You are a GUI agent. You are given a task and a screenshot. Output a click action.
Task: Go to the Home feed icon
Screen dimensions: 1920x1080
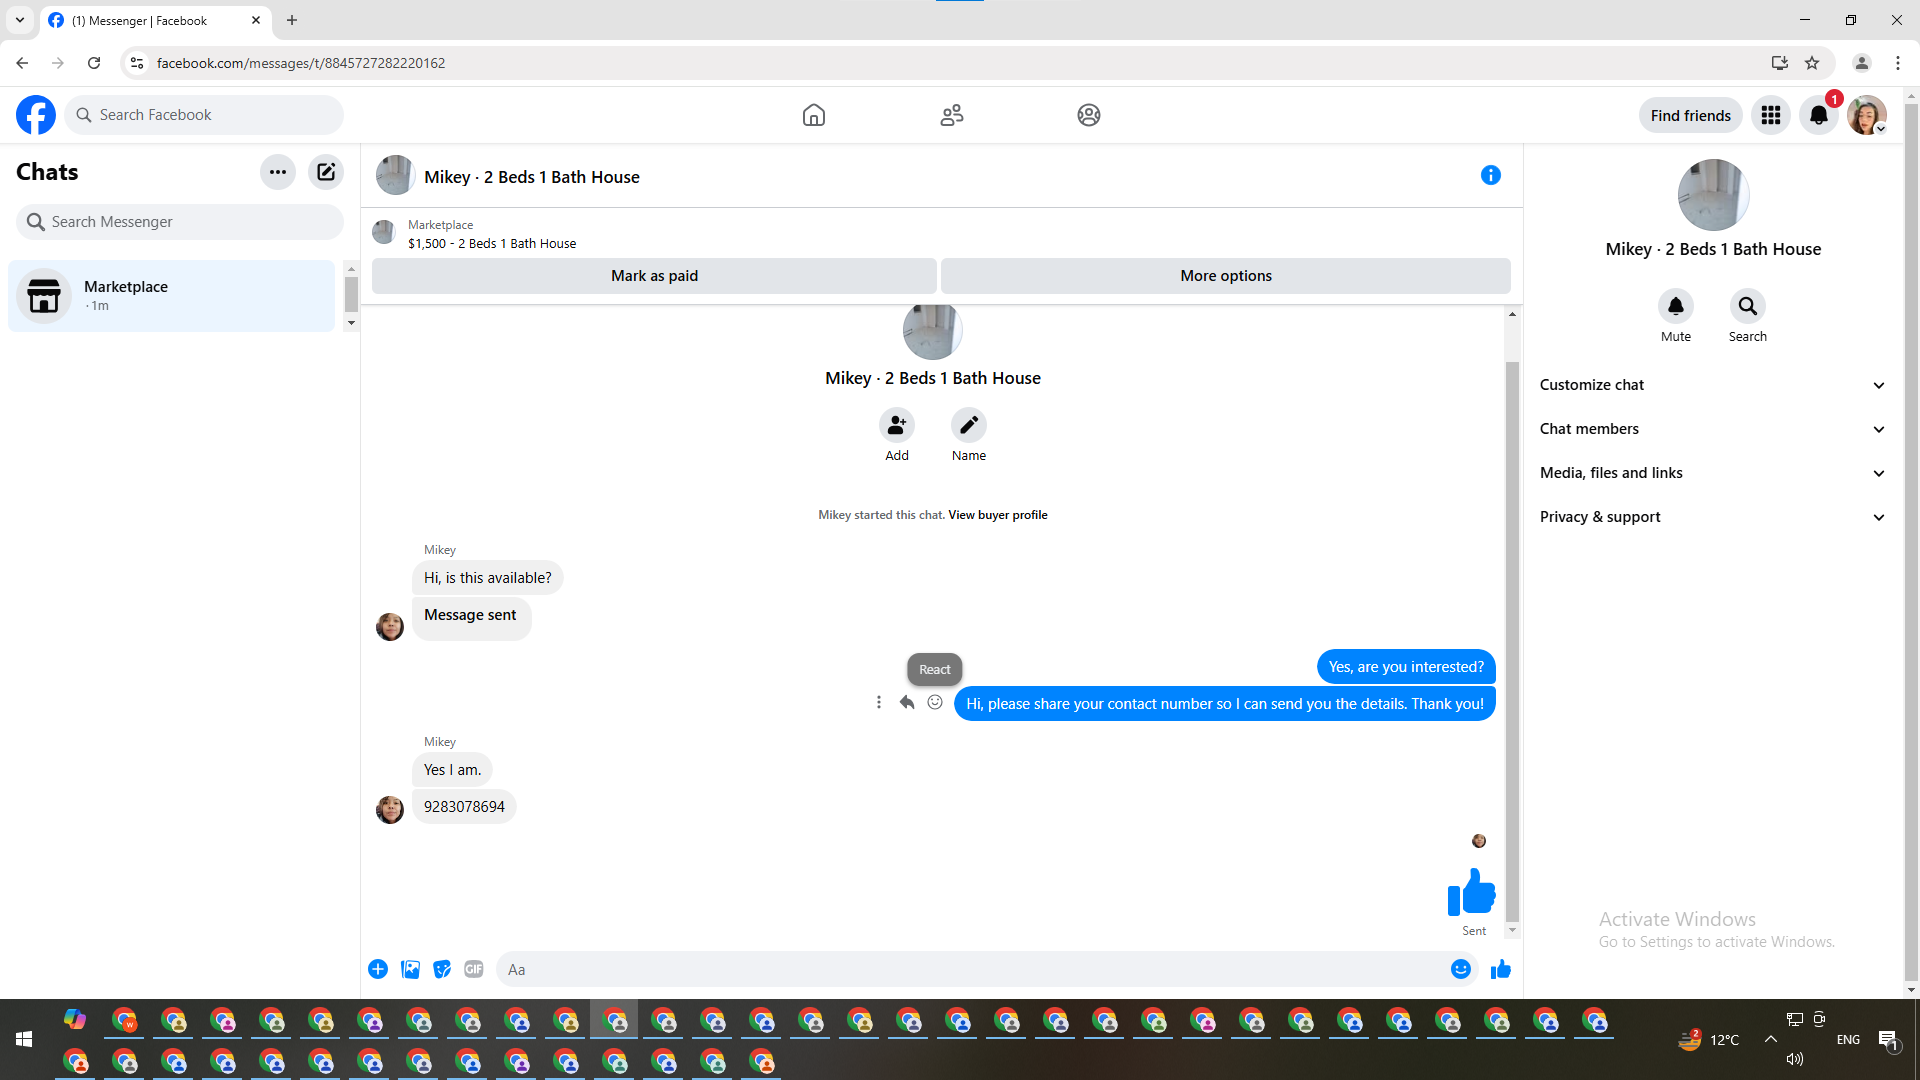click(814, 115)
